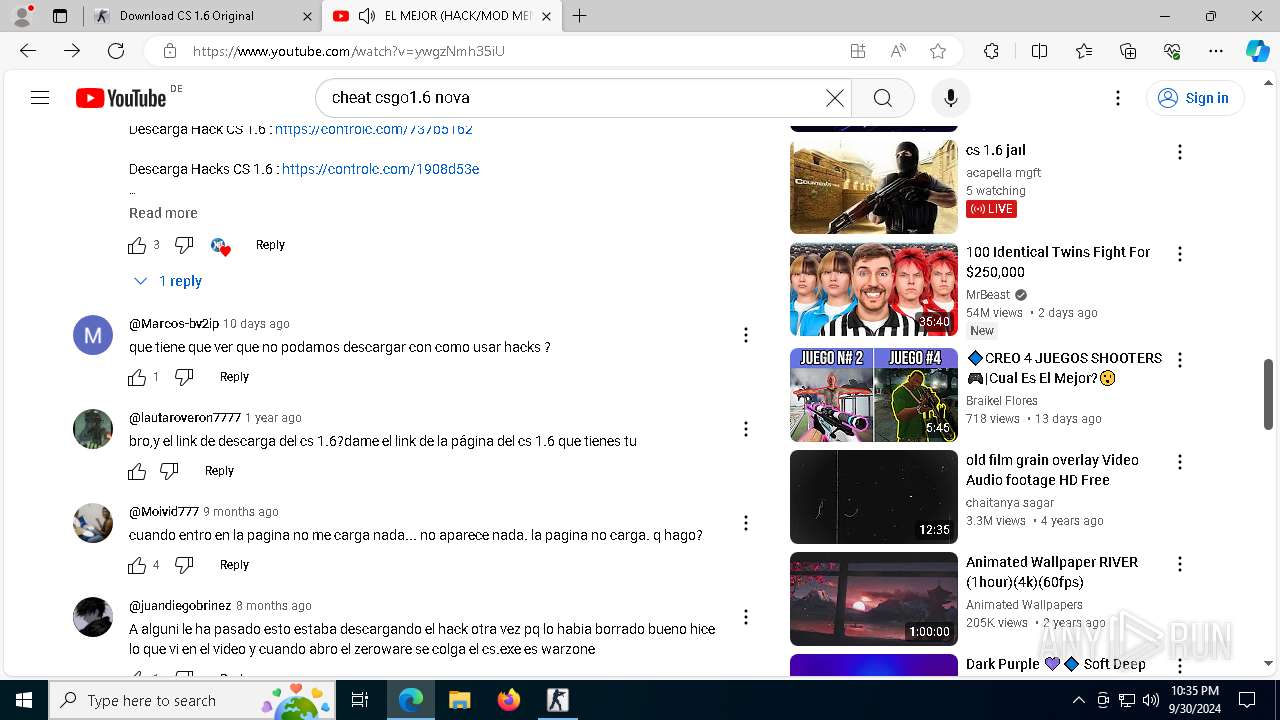
Task: Expand the '1 reply' thread
Action: [x=168, y=281]
